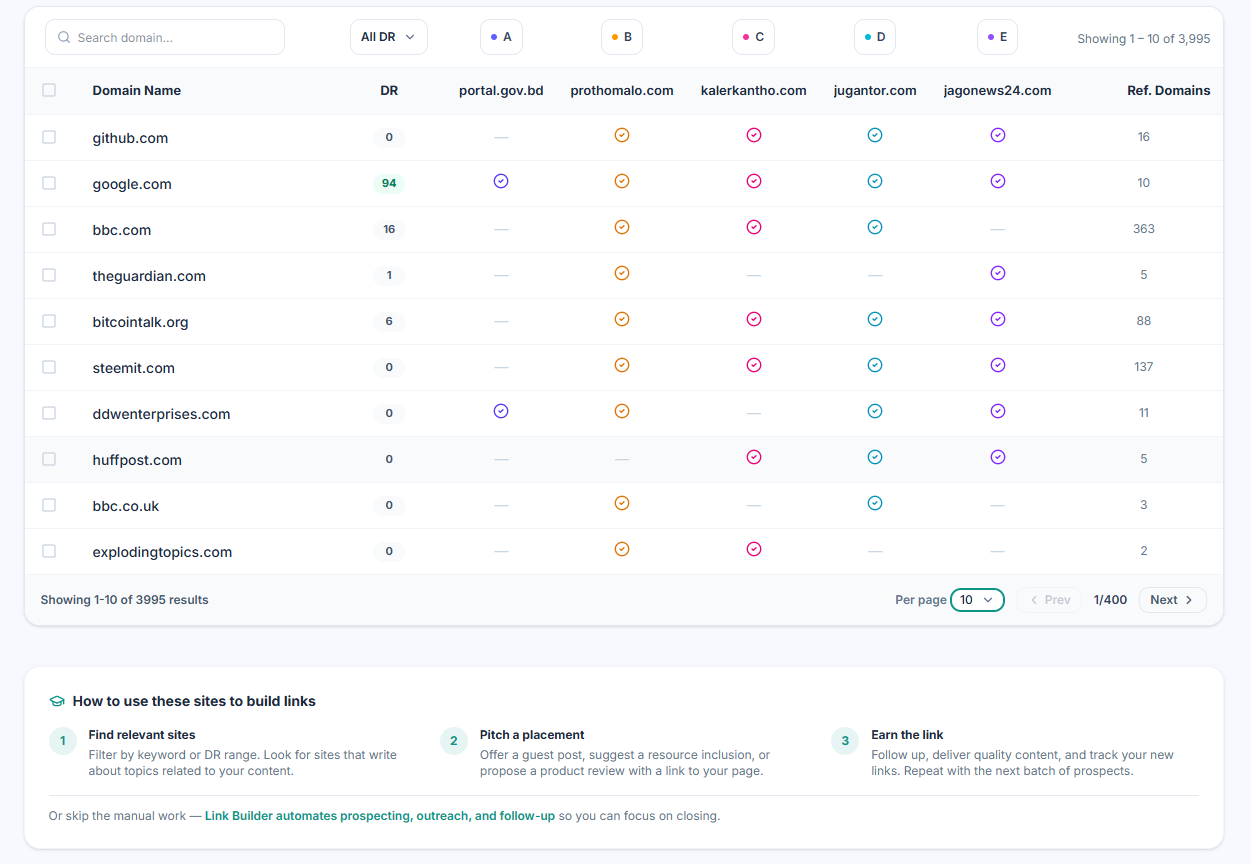The image size is (1251, 864).
Task: Check the steemit.com row checkbox
Action: [49, 367]
